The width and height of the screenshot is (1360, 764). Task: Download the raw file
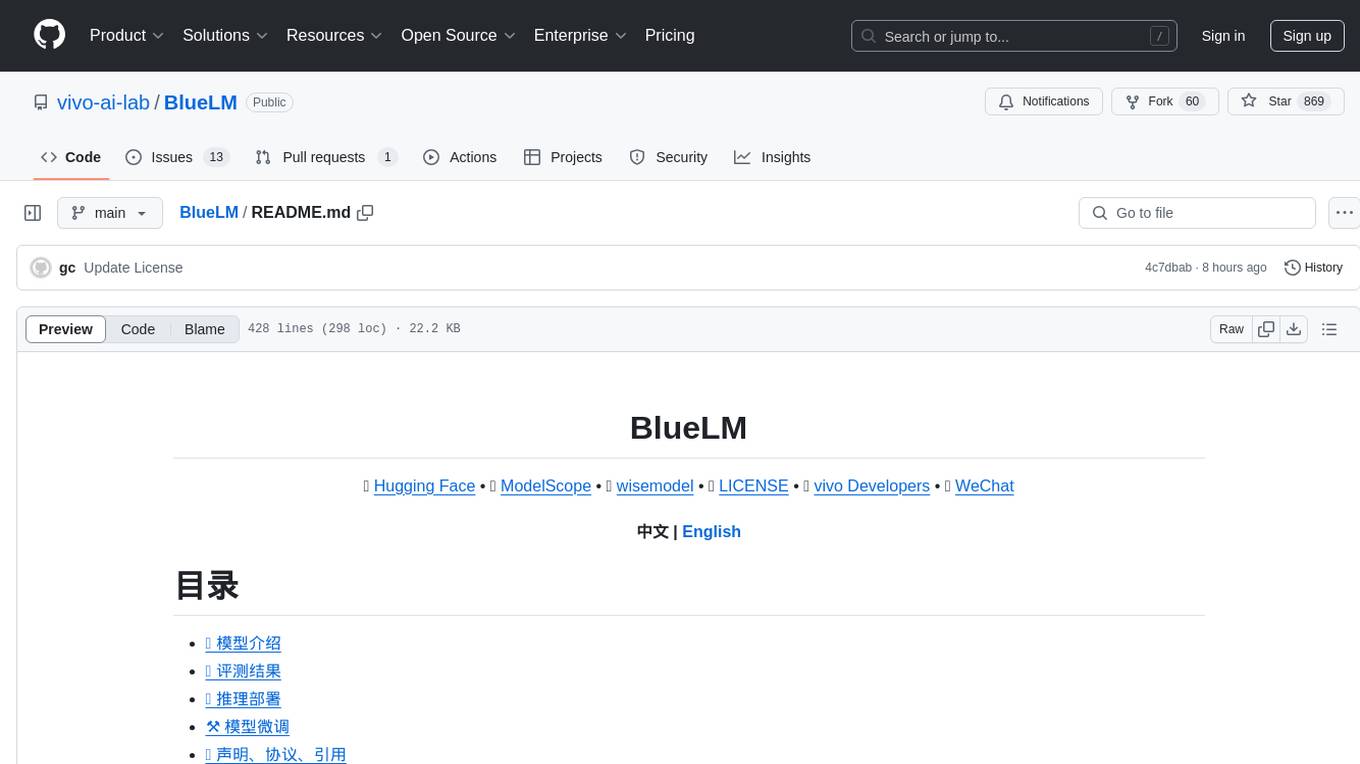(x=1294, y=329)
